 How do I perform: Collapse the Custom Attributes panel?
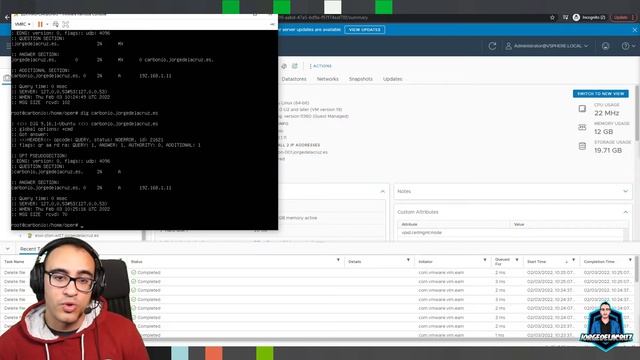[x=625, y=212]
